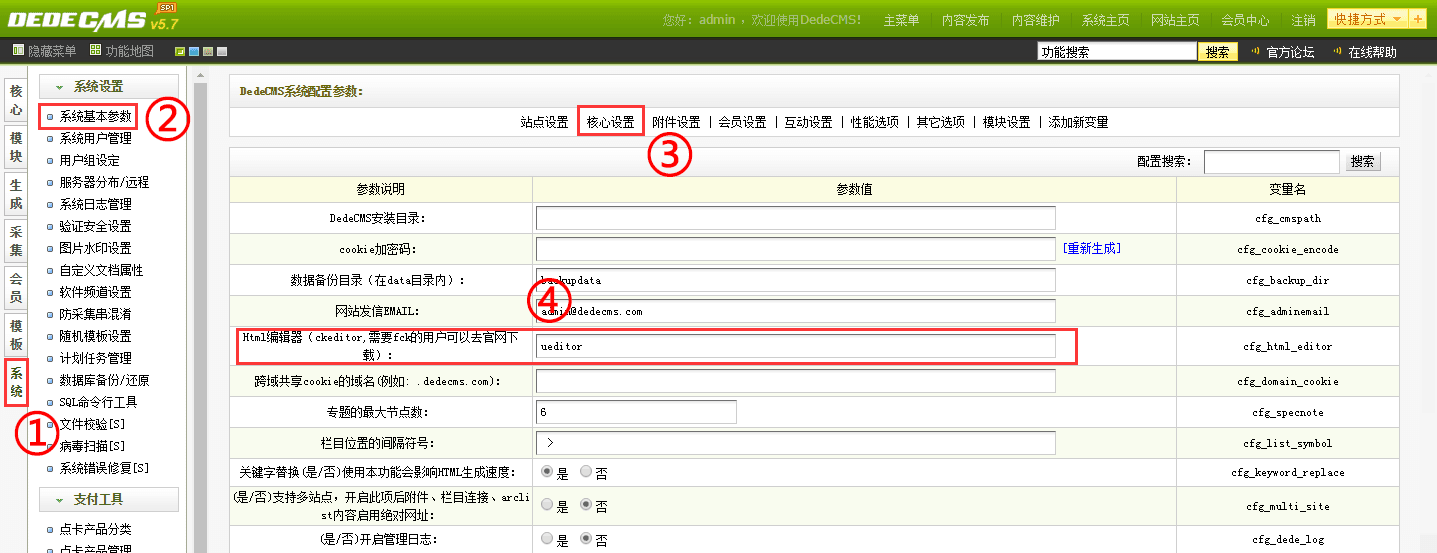Open 用户组设定 in the sidebar

tap(89, 161)
